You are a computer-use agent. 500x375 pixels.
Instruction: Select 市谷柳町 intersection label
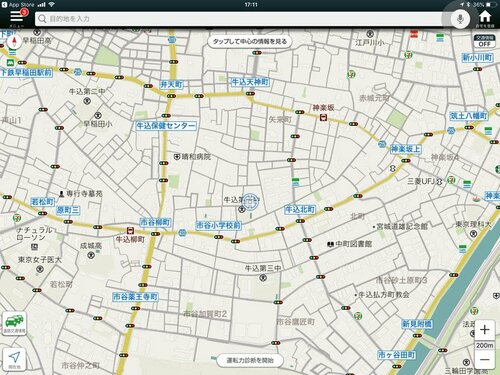tap(155, 222)
